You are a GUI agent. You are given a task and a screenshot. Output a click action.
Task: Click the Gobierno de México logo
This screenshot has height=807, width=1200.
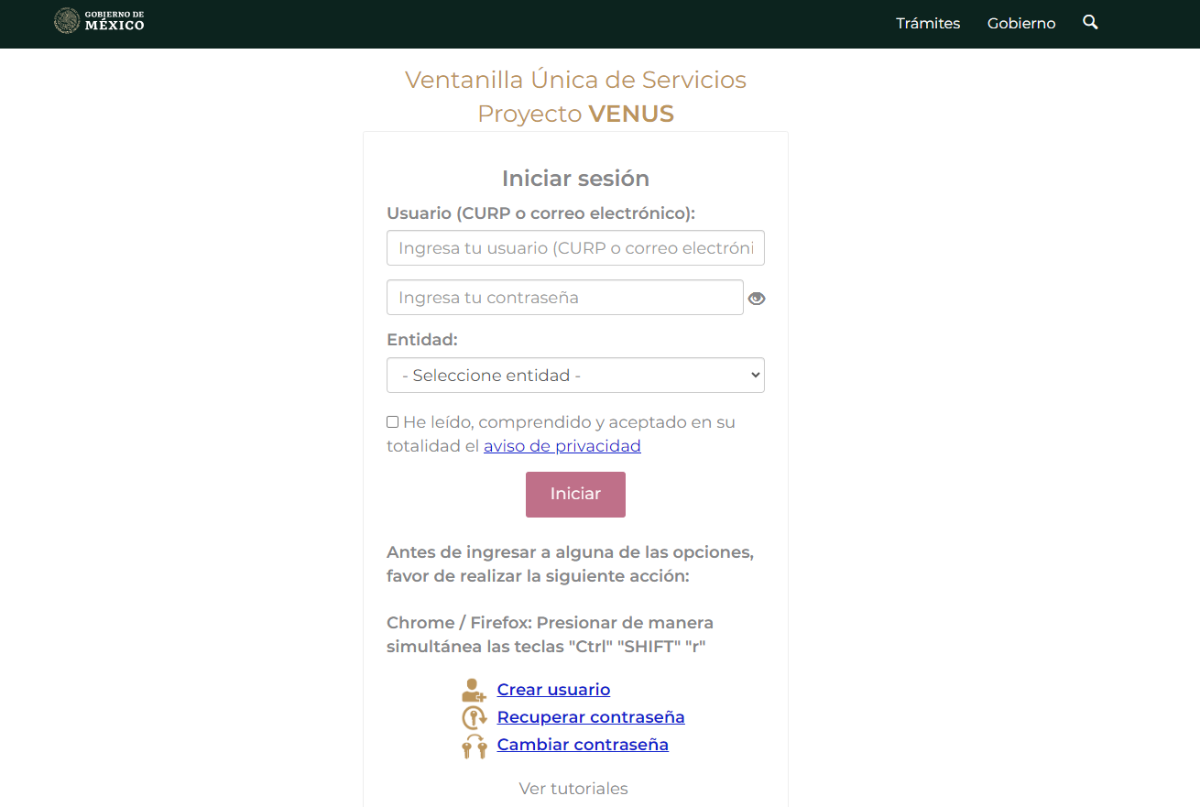pyautogui.click(x=99, y=21)
